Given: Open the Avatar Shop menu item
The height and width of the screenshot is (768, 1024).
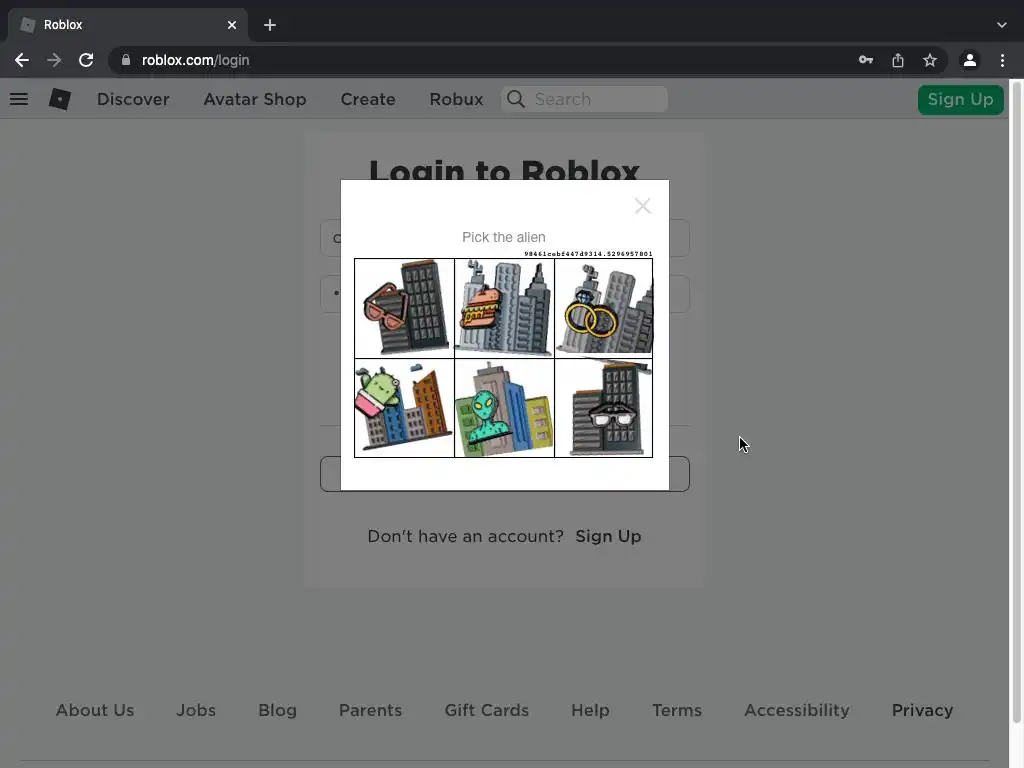Looking at the screenshot, I should click(x=255, y=99).
